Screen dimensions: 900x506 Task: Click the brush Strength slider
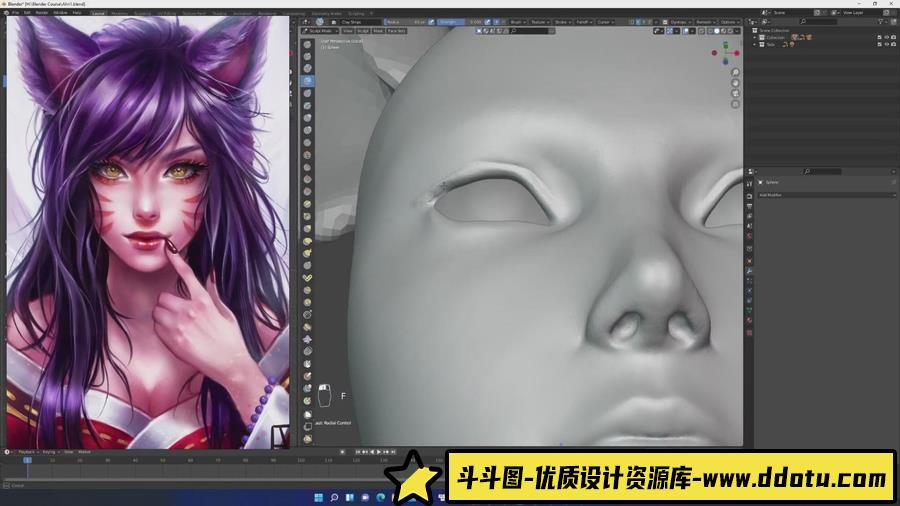(x=460, y=22)
